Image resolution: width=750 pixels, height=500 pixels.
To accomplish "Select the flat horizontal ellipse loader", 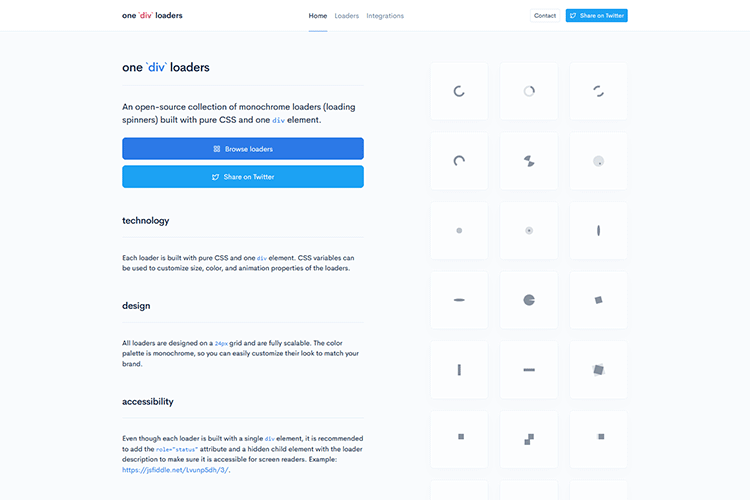I will pos(459,300).
